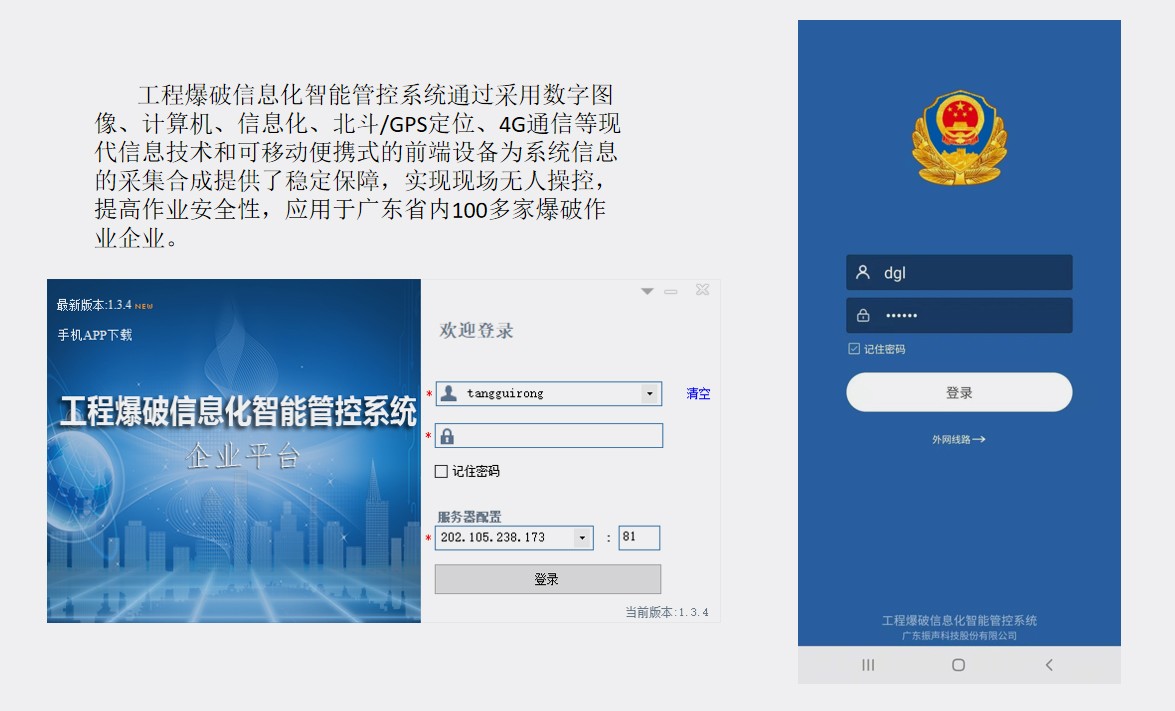The width and height of the screenshot is (1175, 711).
Task: Minimize the desktop login window
Action: [x=671, y=291]
